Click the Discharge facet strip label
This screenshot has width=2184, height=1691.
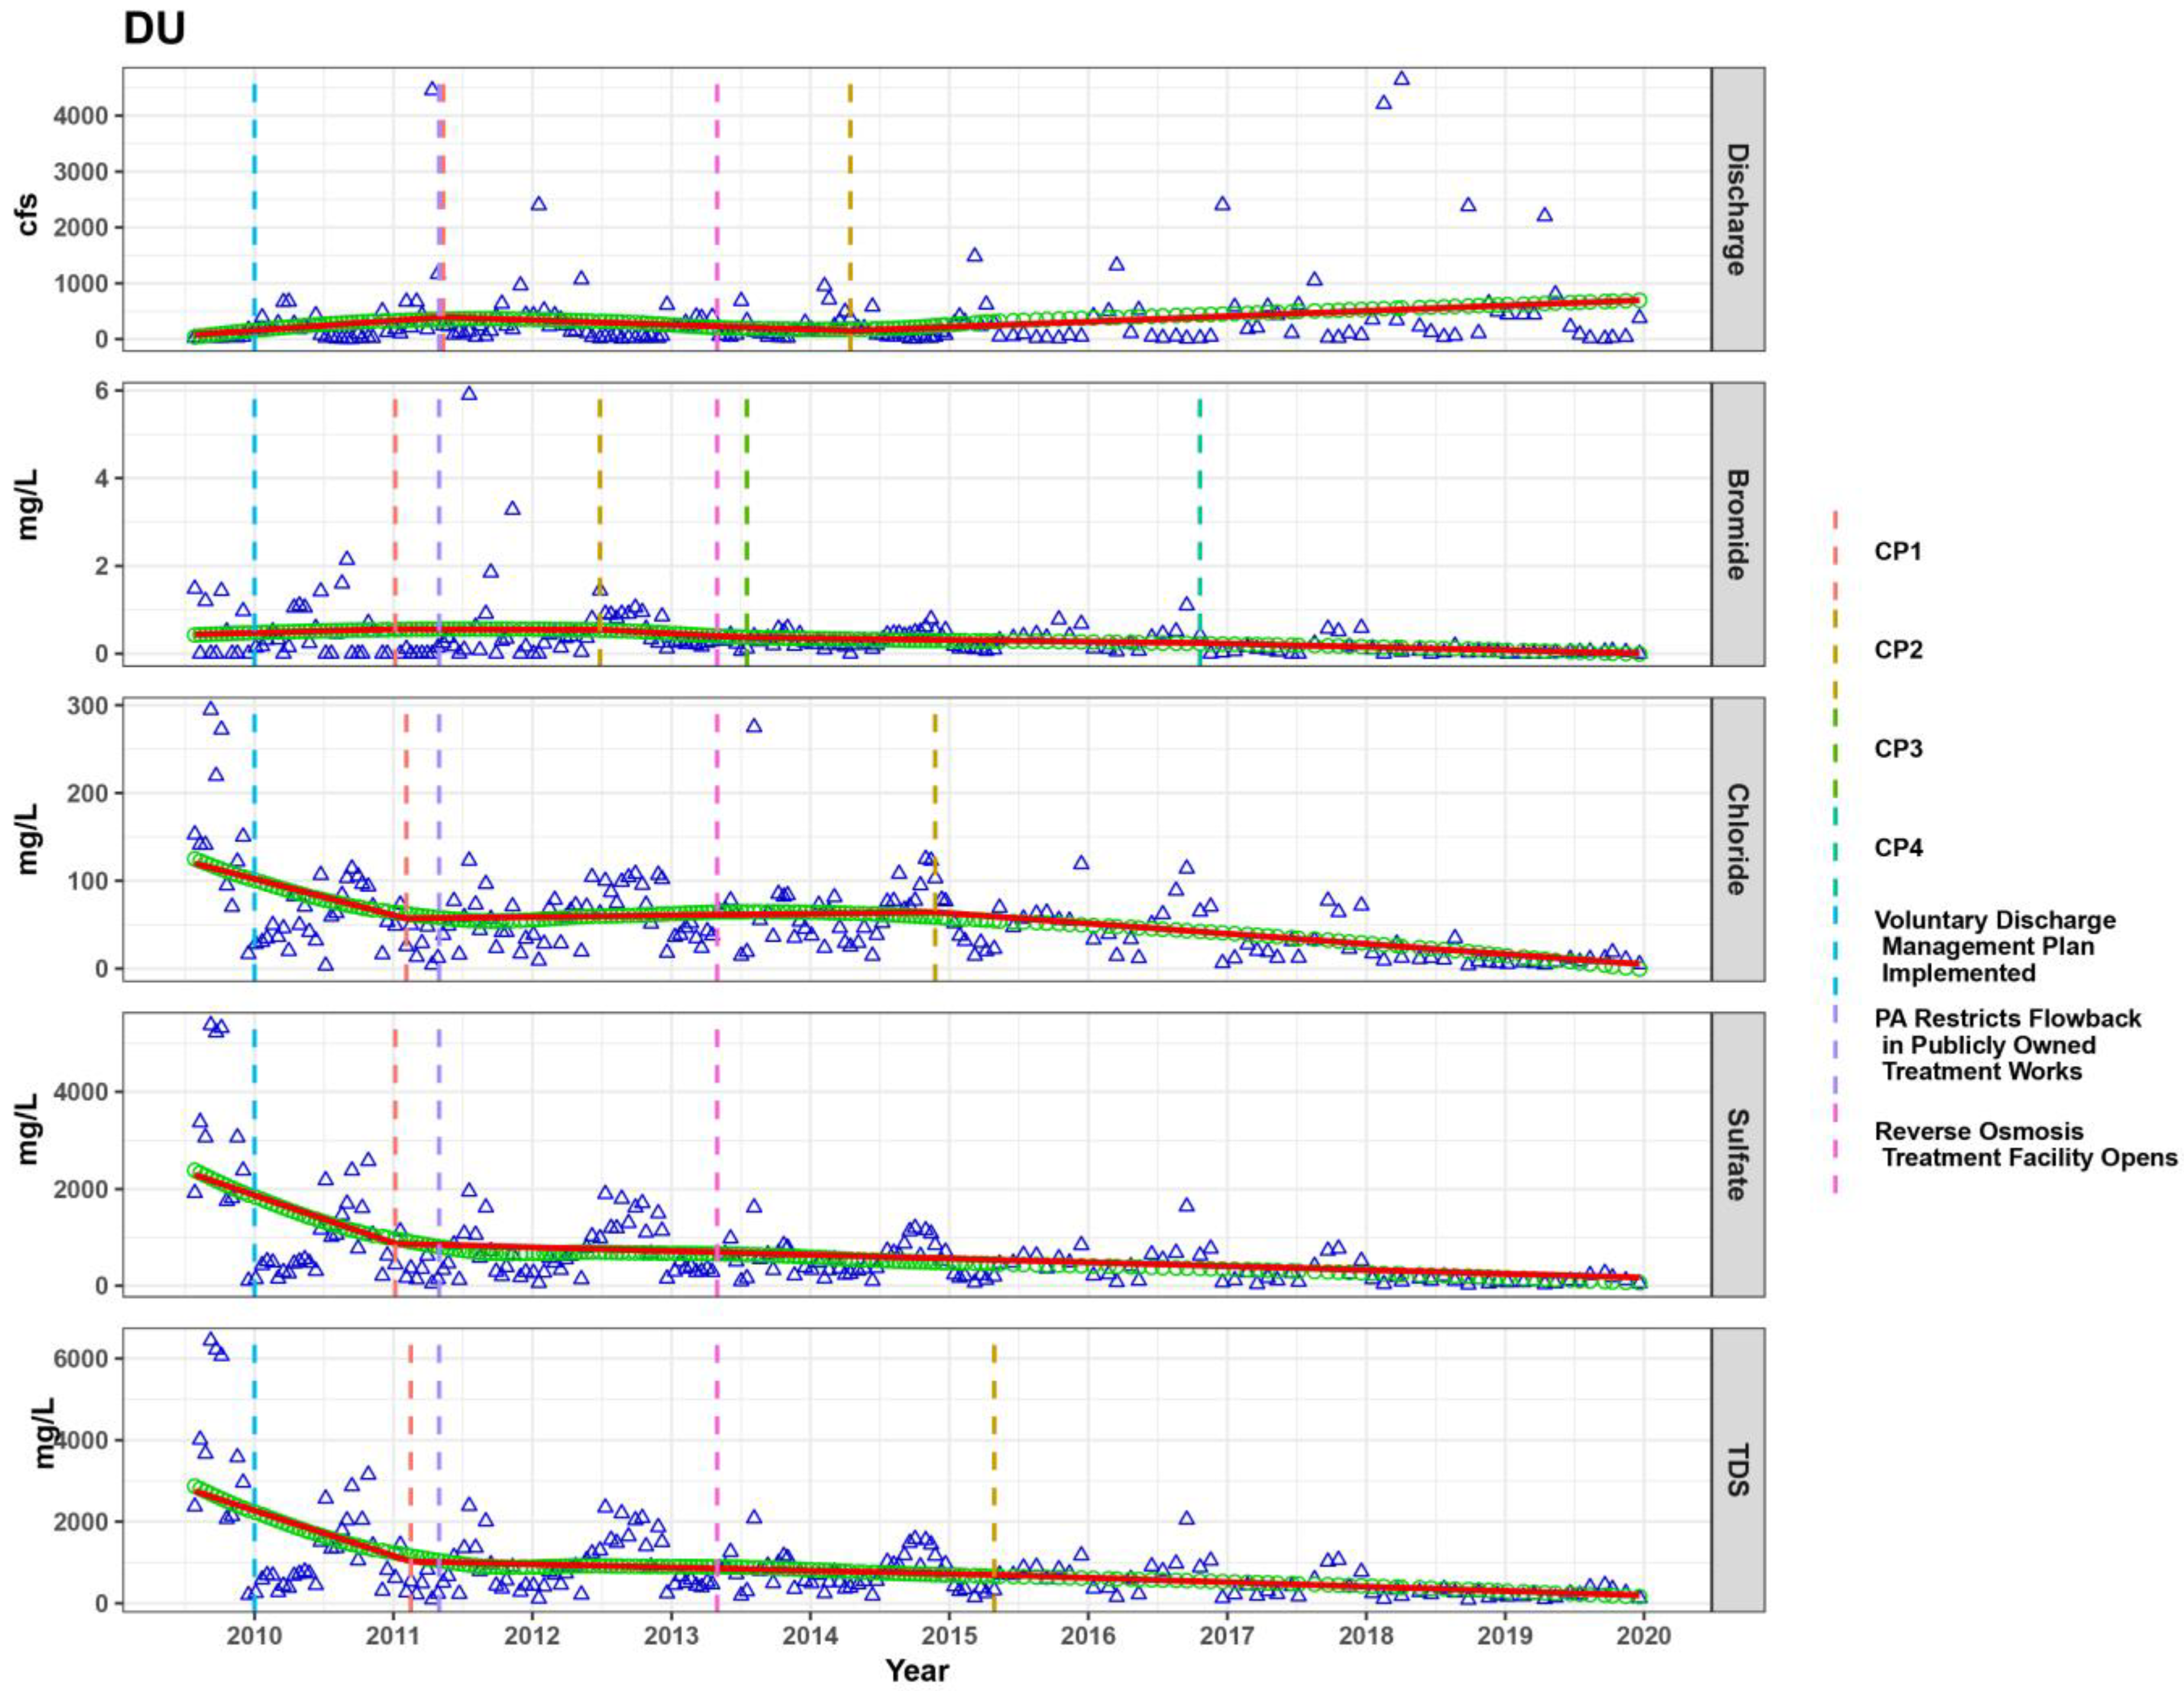1737,209
